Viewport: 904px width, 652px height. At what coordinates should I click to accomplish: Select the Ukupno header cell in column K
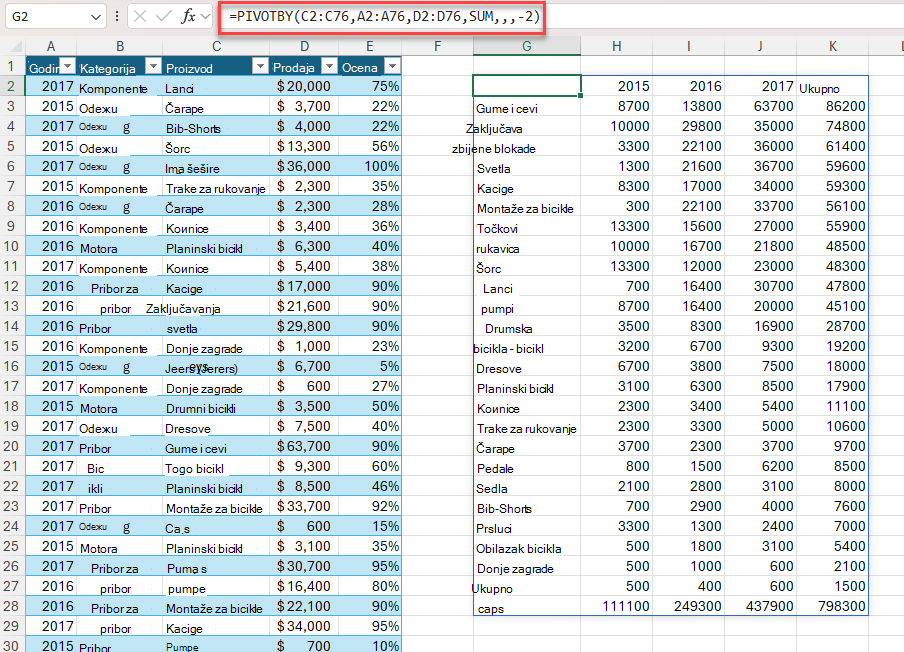[832, 86]
